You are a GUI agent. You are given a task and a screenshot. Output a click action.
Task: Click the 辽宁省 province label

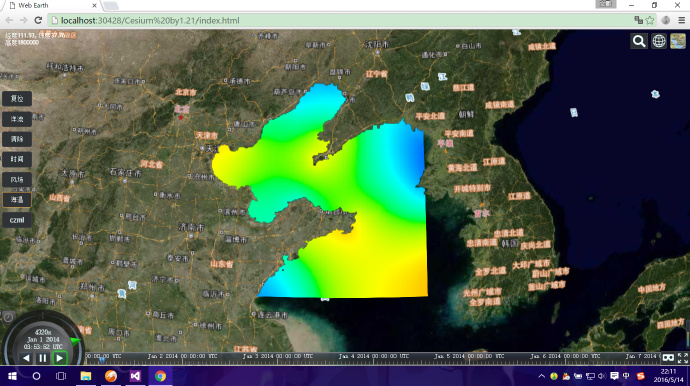click(377, 74)
